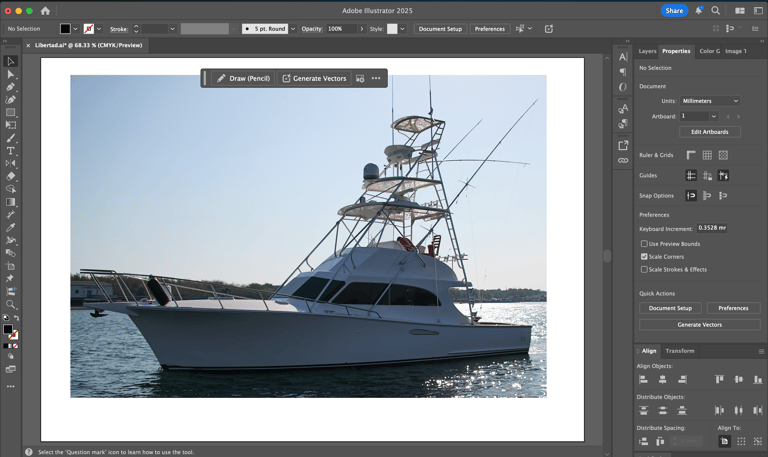Viewport: 768px width, 457px height.
Task: Select the Type tool
Action: (10, 151)
